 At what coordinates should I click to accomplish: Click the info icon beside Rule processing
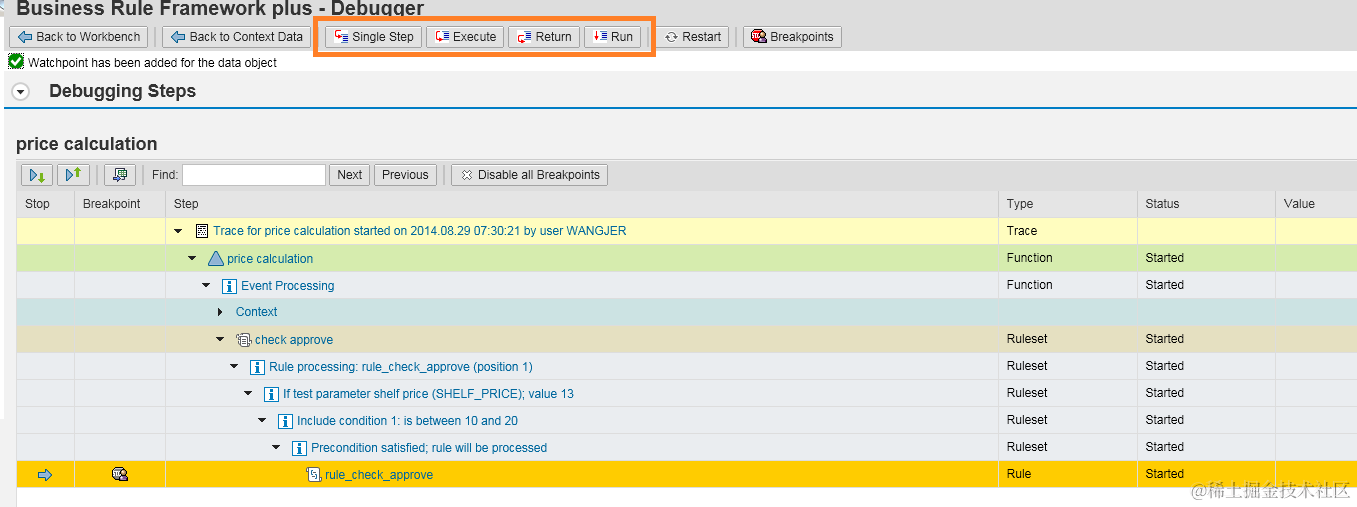pyautogui.click(x=257, y=367)
